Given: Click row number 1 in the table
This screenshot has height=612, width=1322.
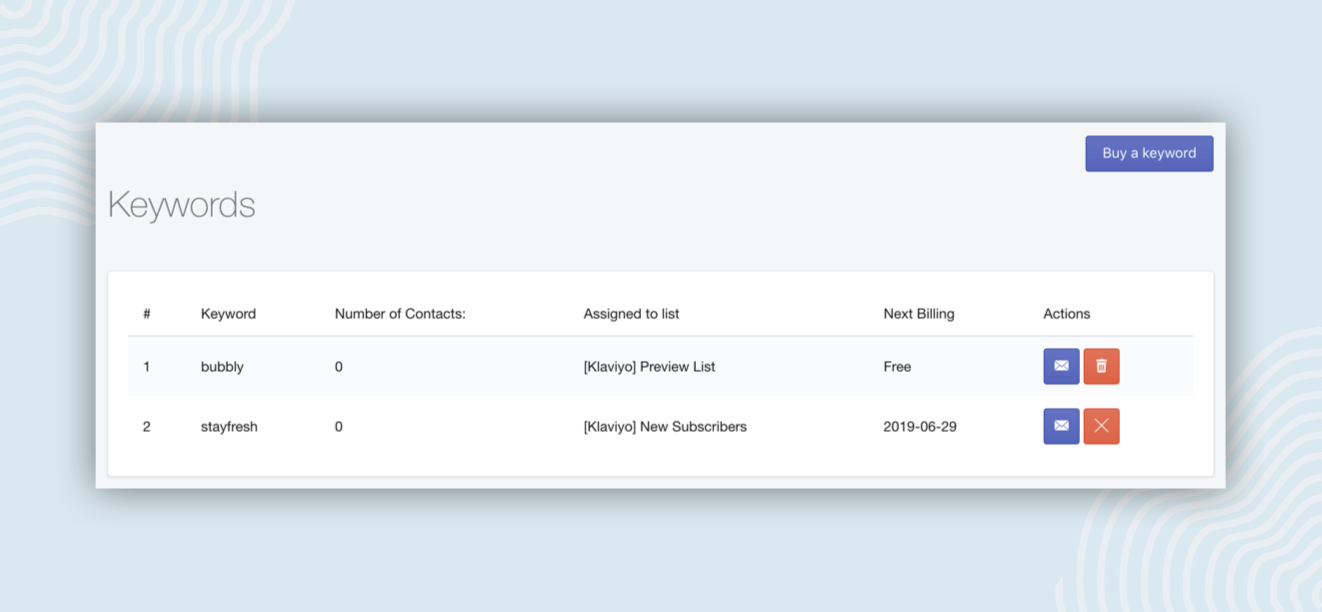Looking at the screenshot, I should [146, 367].
